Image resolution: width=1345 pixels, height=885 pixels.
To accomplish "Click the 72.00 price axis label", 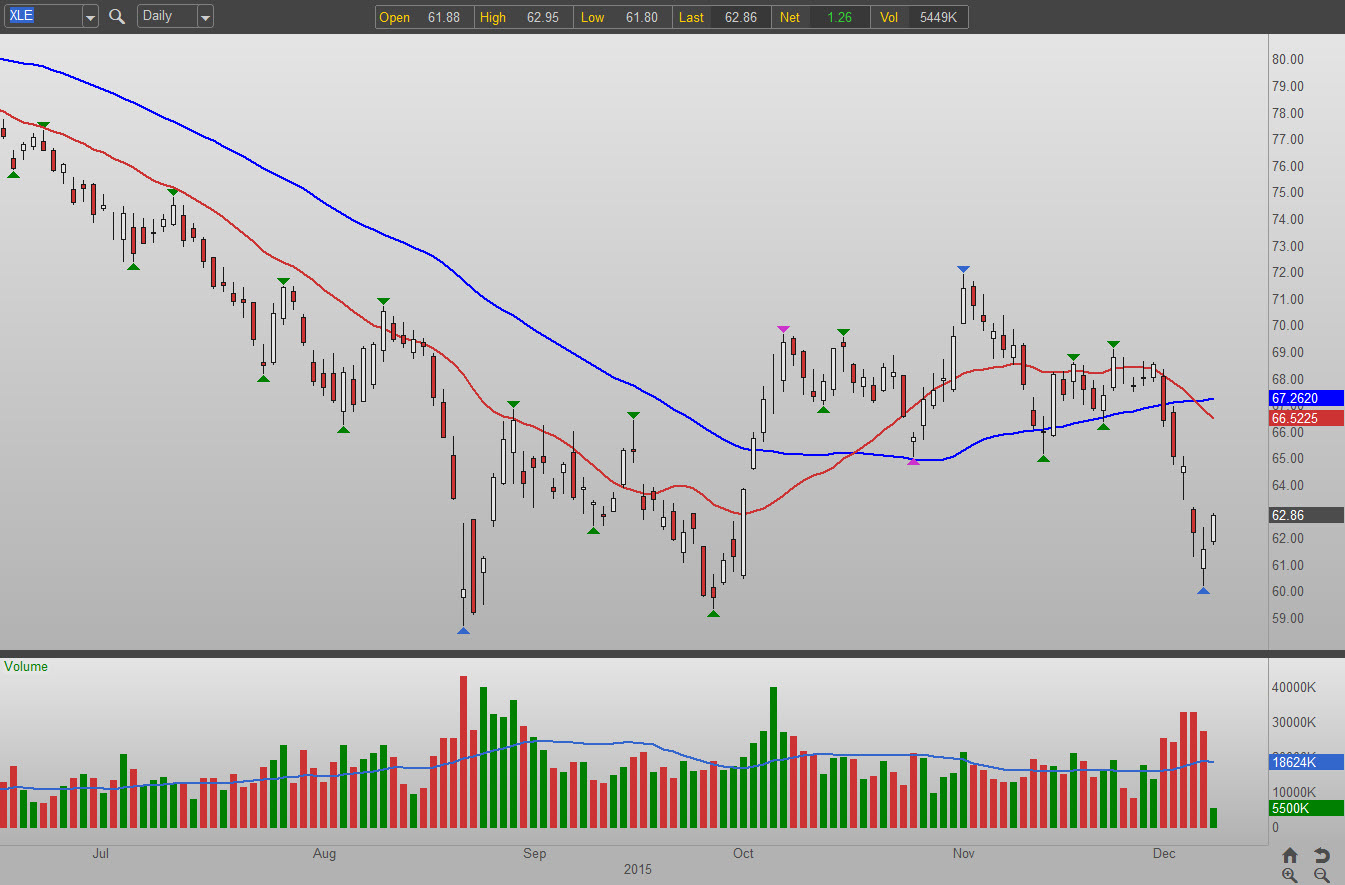I will 1288,272.
